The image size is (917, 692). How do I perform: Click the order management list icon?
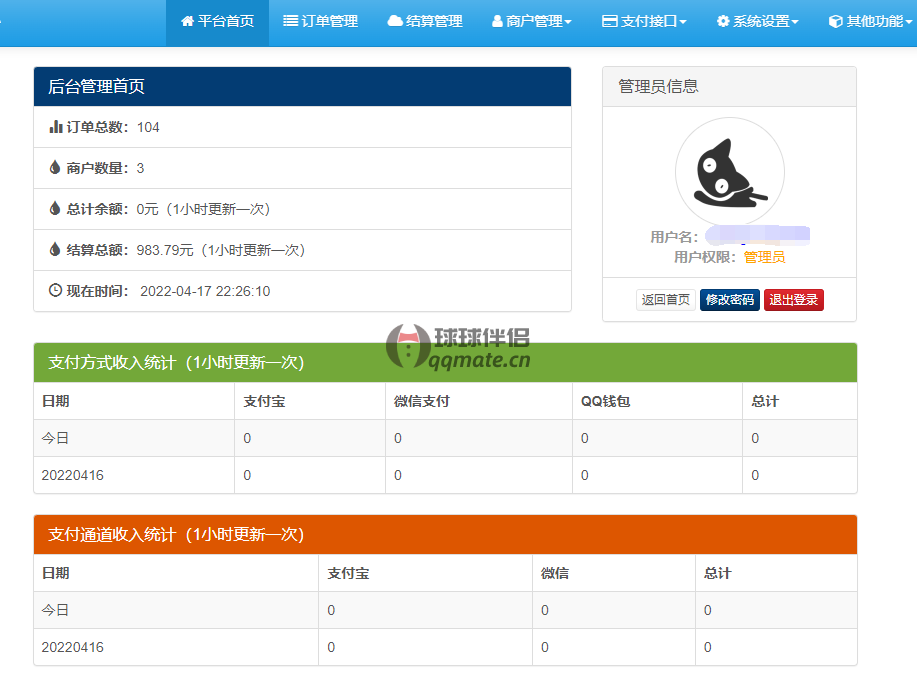tap(290, 21)
